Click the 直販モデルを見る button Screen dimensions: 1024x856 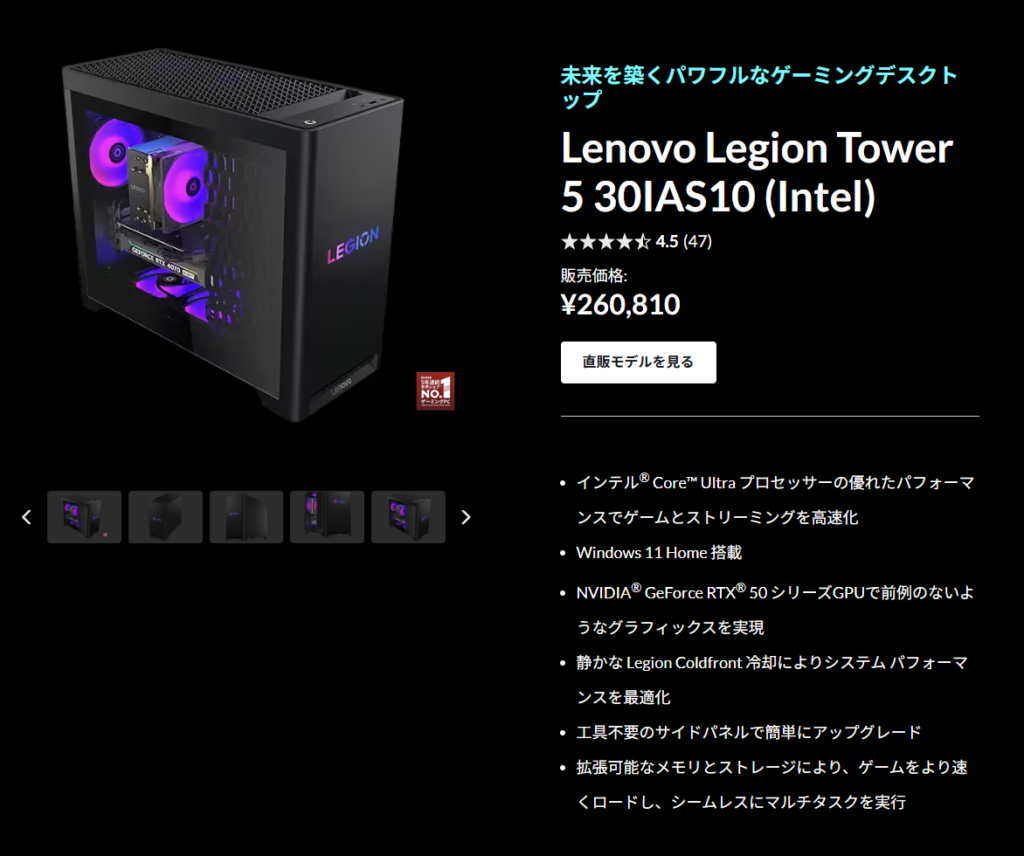coord(638,362)
